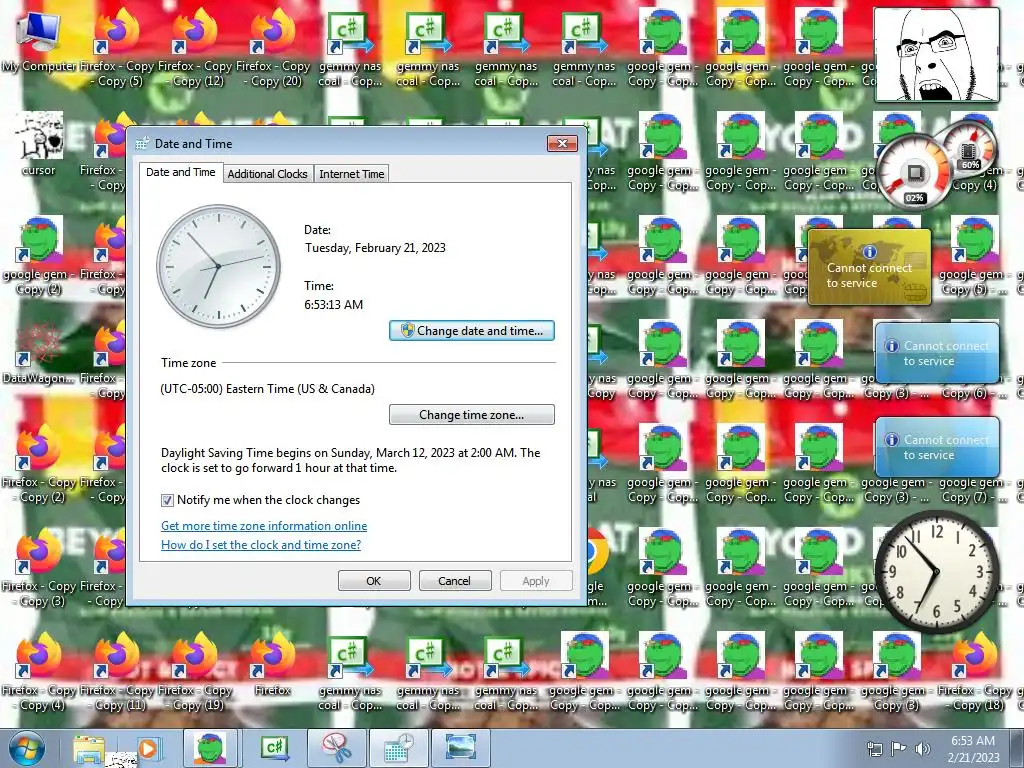Select Firefox - Copy - Copy (4) icon
The width and height of the screenshot is (1024, 768).
click(x=39, y=672)
